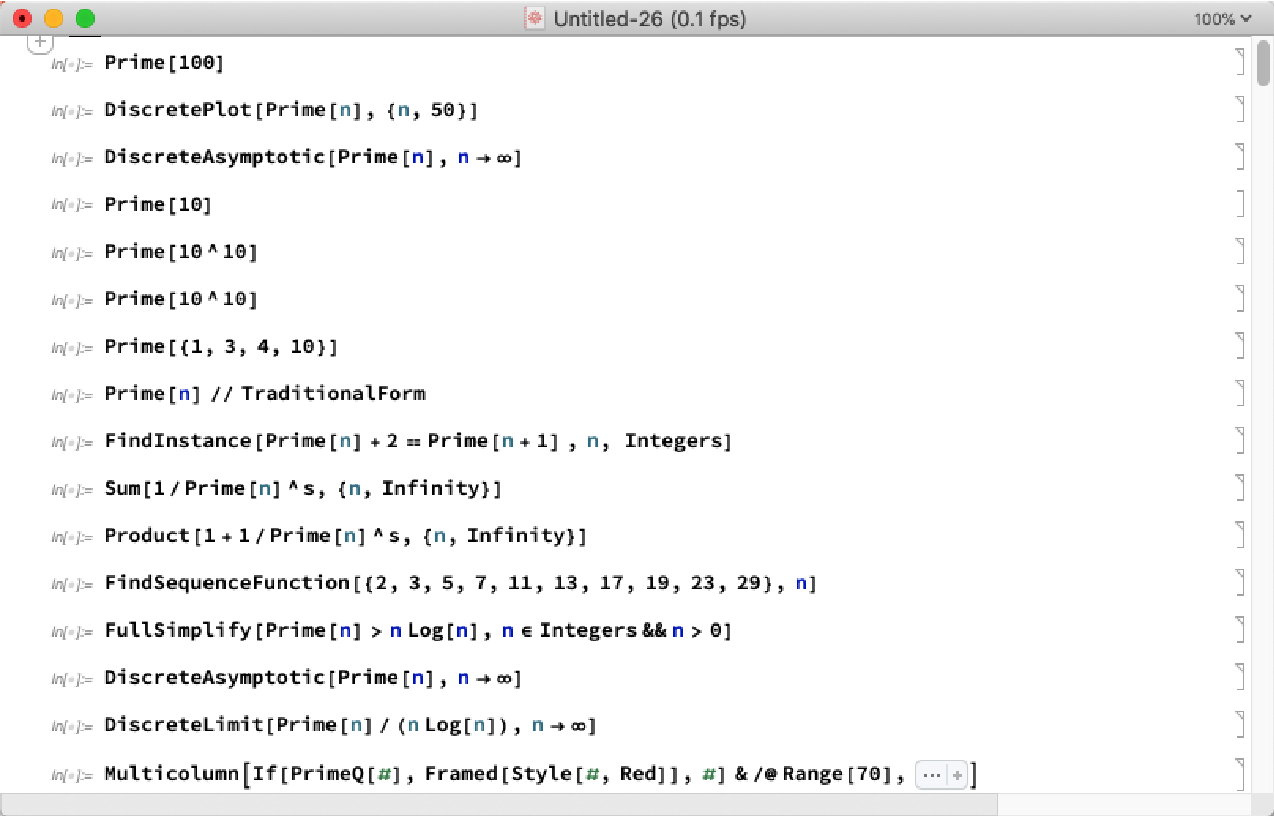Select the cell bracket of DiscreteLimit cell
The width and height of the screenshot is (1274, 816).
pos(1240,725)
